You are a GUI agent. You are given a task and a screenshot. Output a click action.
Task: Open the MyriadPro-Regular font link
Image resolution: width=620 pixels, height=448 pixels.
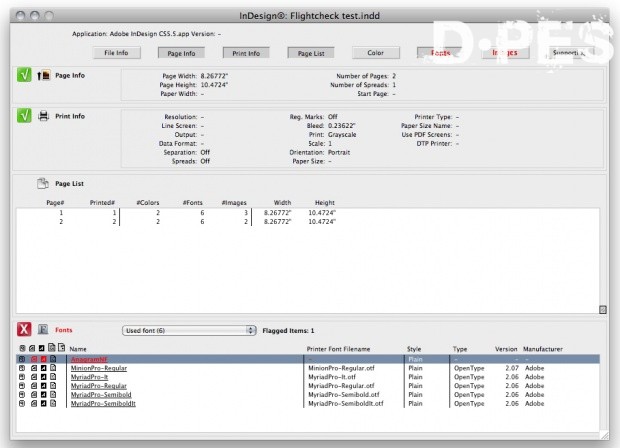99,386
